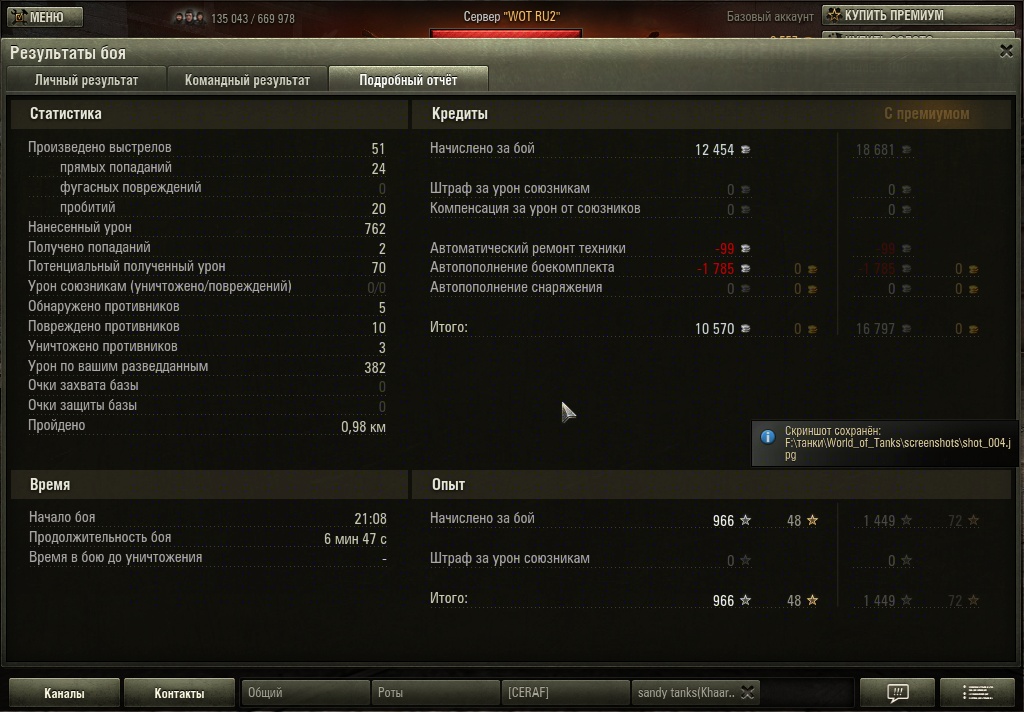Open the Роты chat channel
1024x712 pixels.
(435, 692)
